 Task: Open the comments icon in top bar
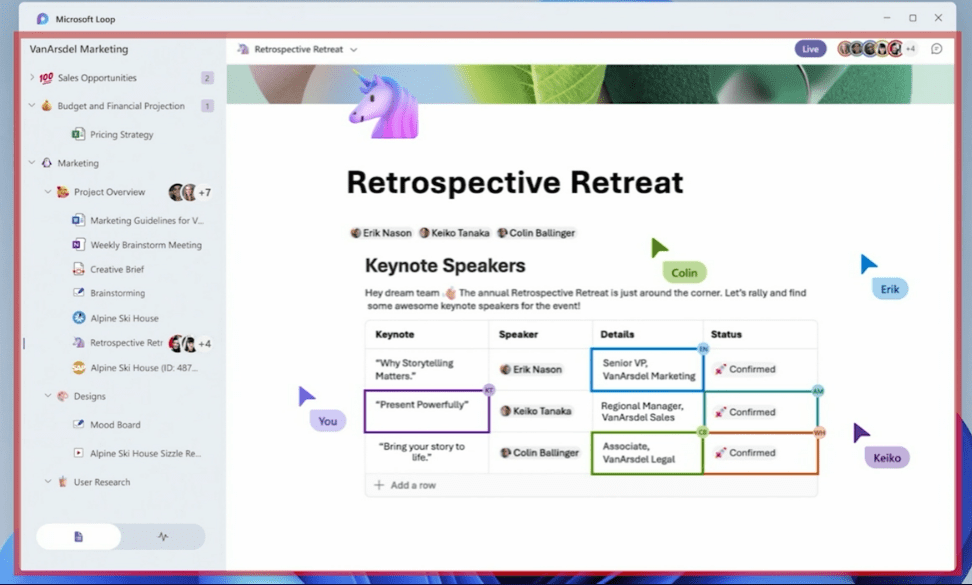[x=936, y=49]
